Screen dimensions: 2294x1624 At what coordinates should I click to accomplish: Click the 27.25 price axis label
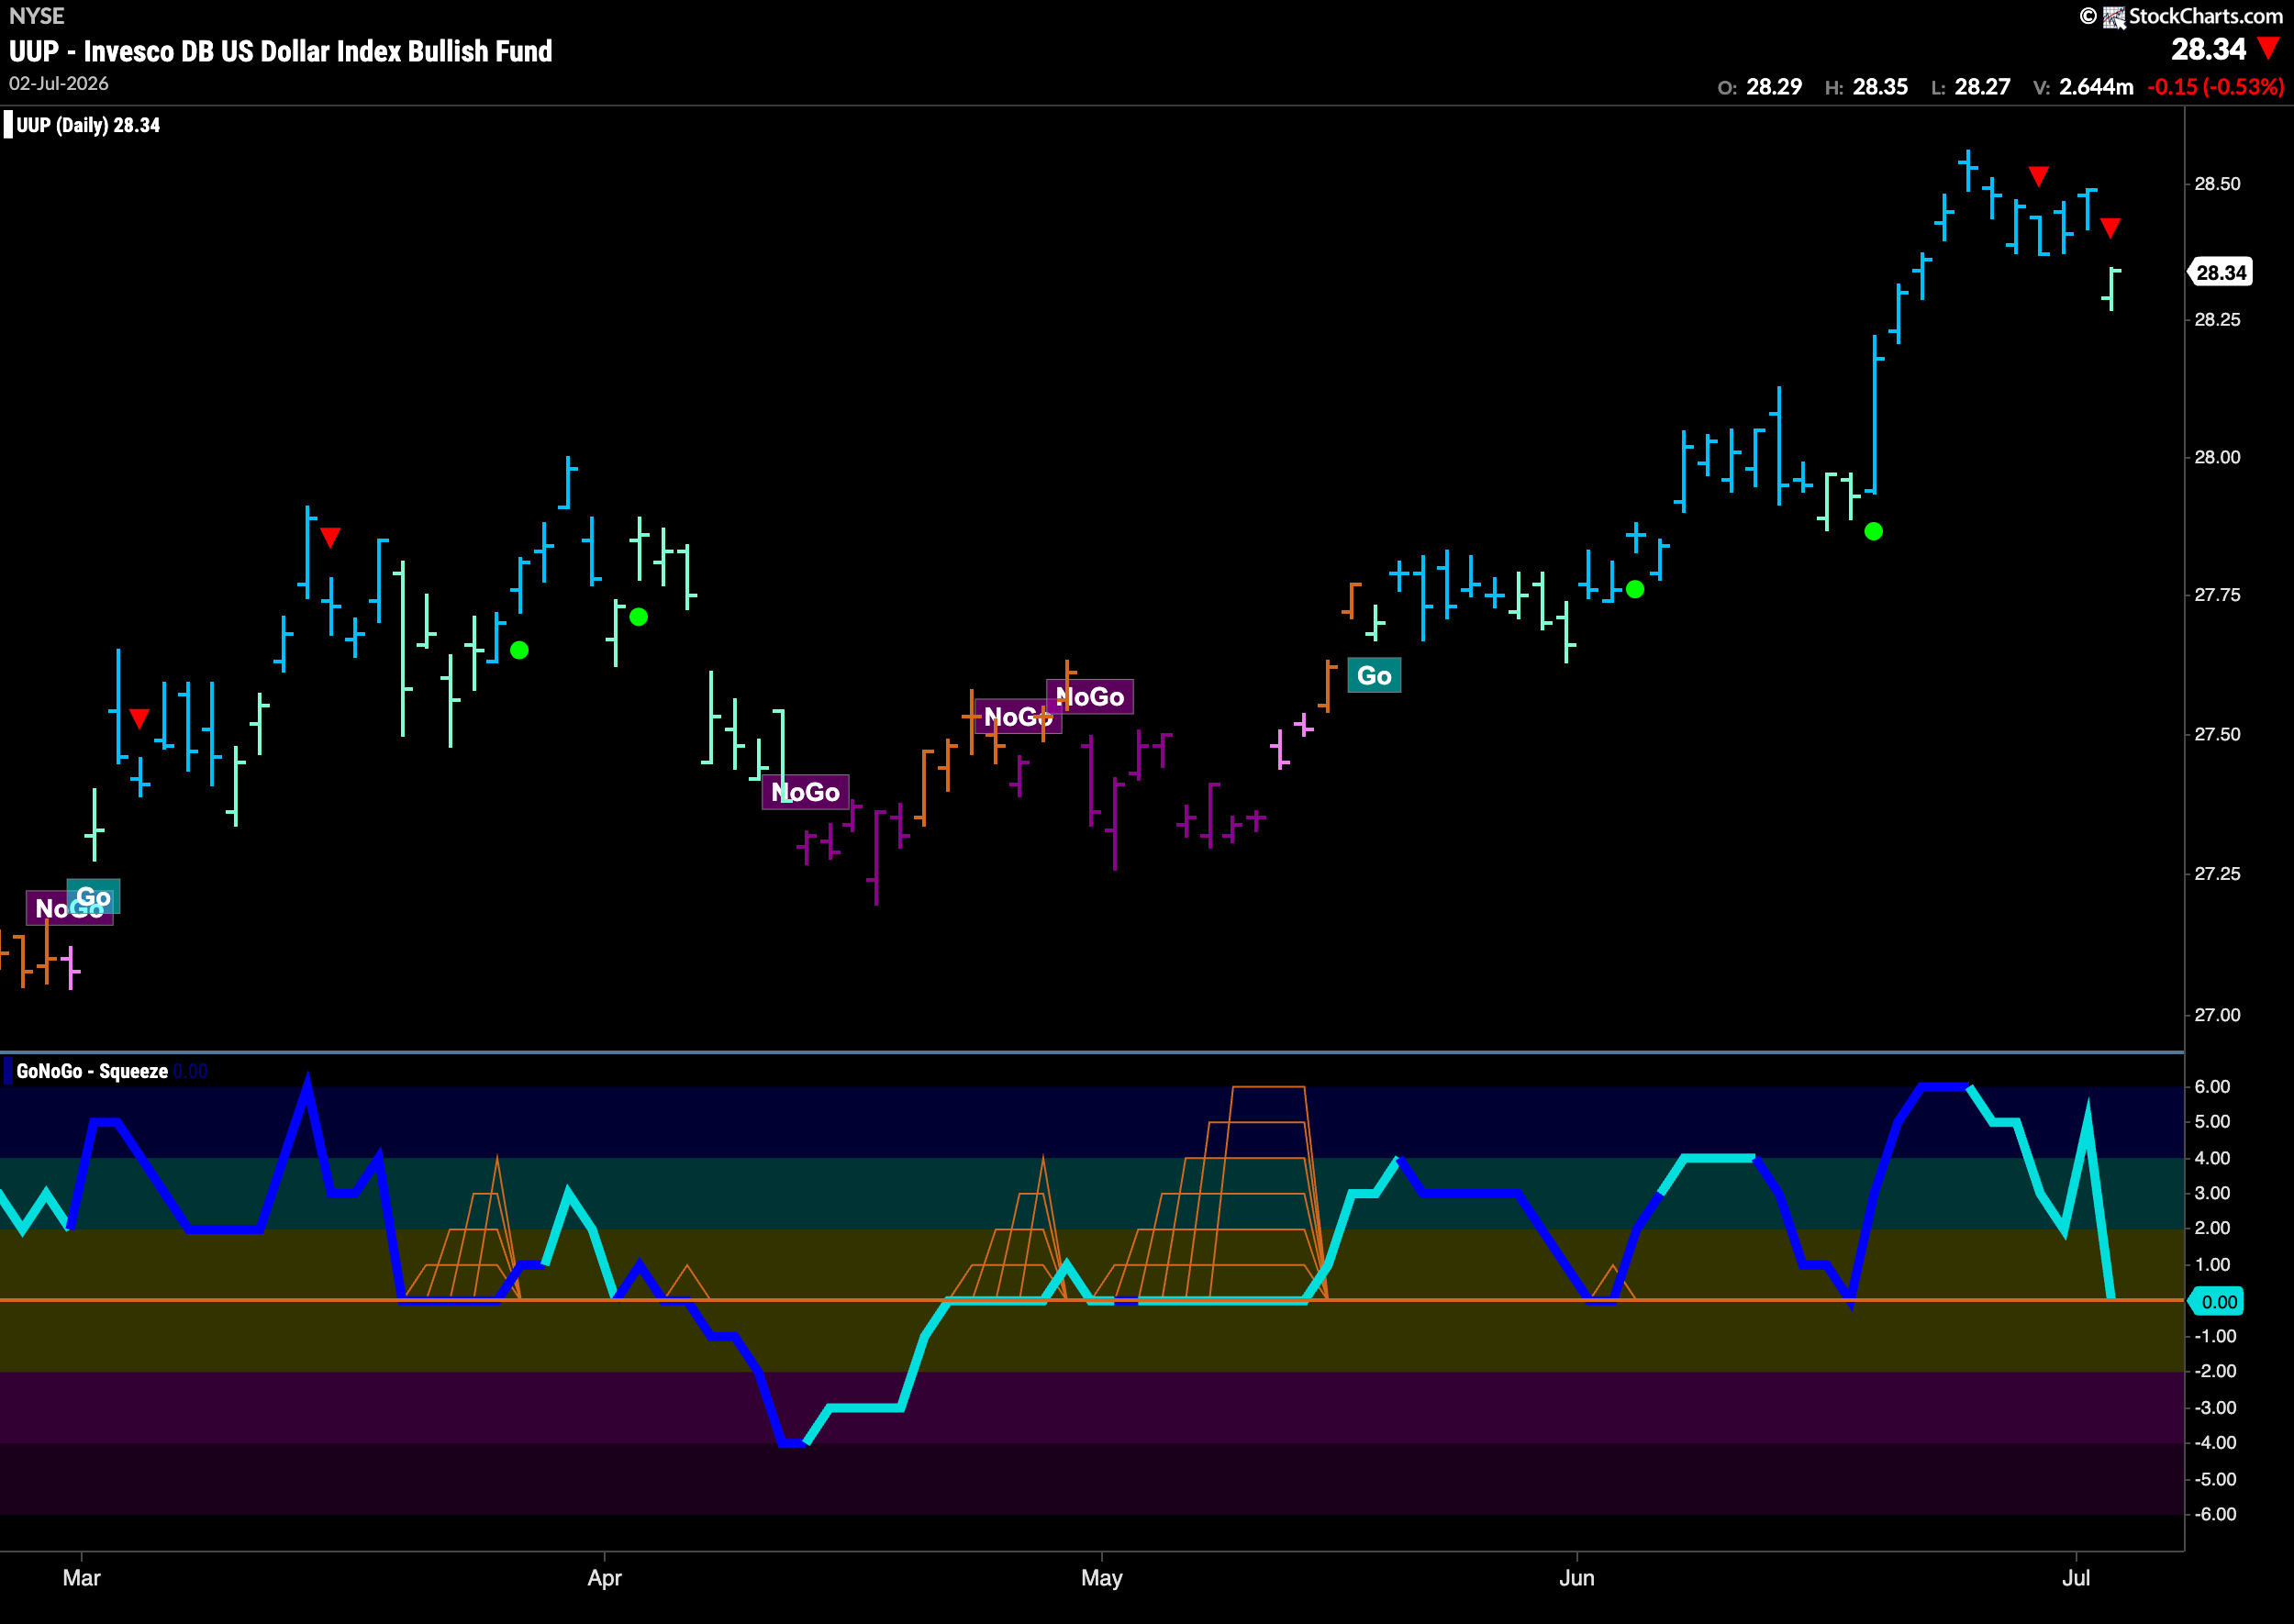[x=2217, y=874]
